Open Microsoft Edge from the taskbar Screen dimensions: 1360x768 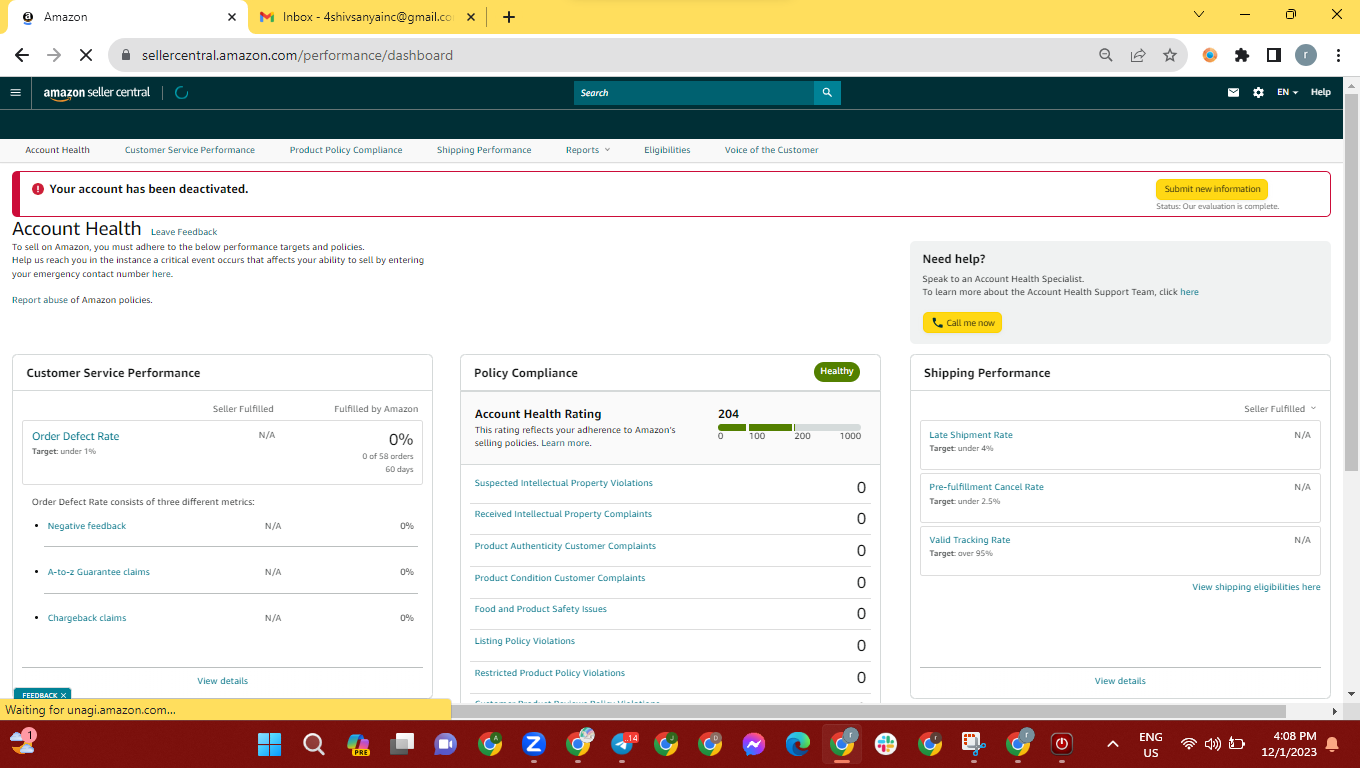tap(798, 744)
